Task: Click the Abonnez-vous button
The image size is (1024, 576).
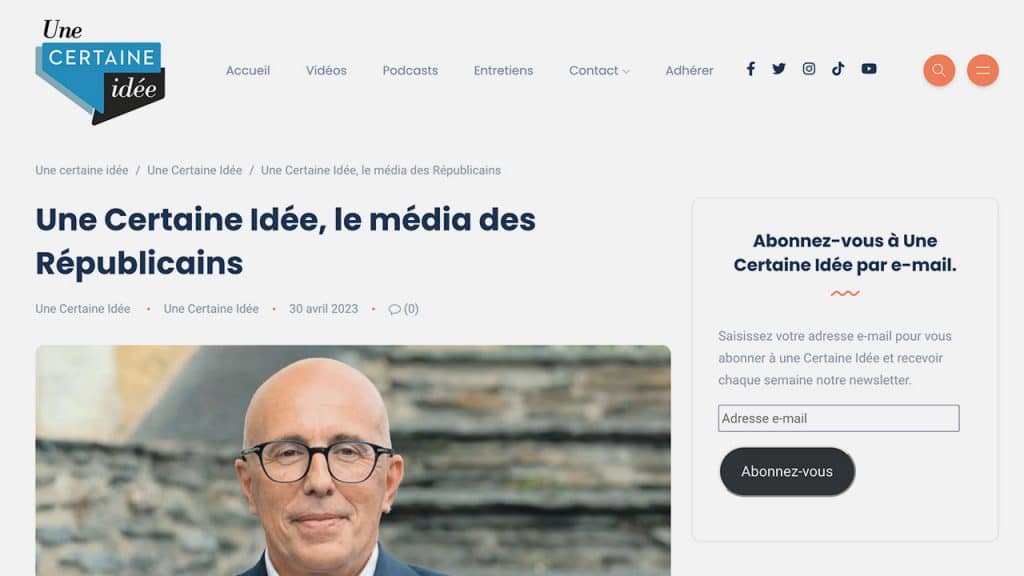Action: click(787, 472)
